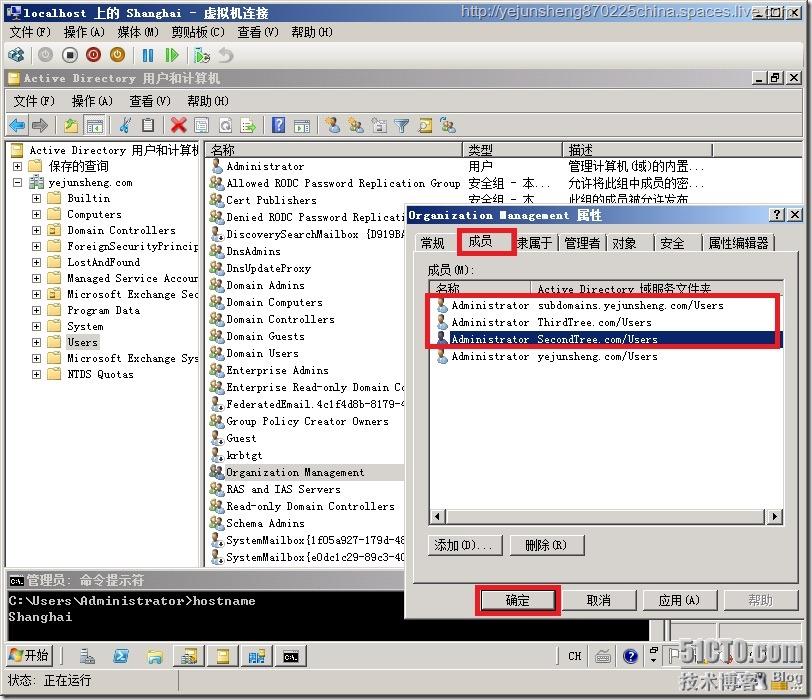Click the Add to group toolbar icon
Viewport: 812px width, 700px height.
point(448,125)
